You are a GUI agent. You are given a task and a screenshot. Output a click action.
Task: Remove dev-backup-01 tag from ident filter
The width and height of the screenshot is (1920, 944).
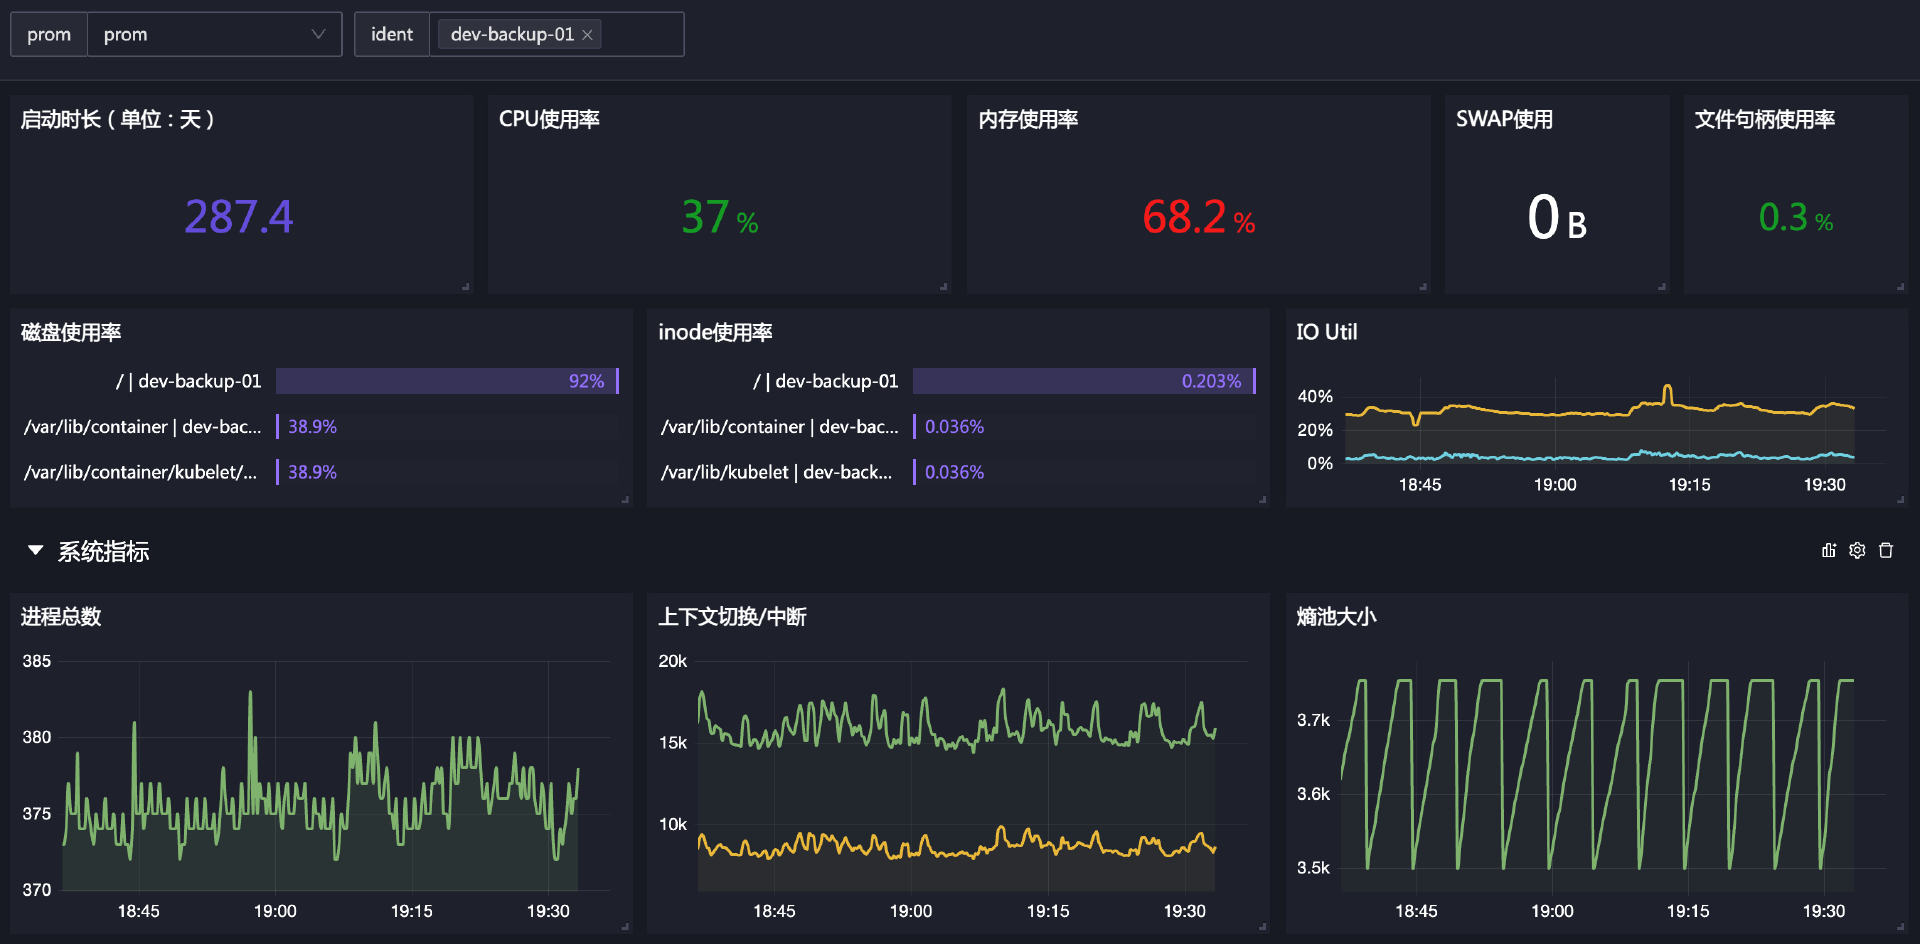coord(588,35)
